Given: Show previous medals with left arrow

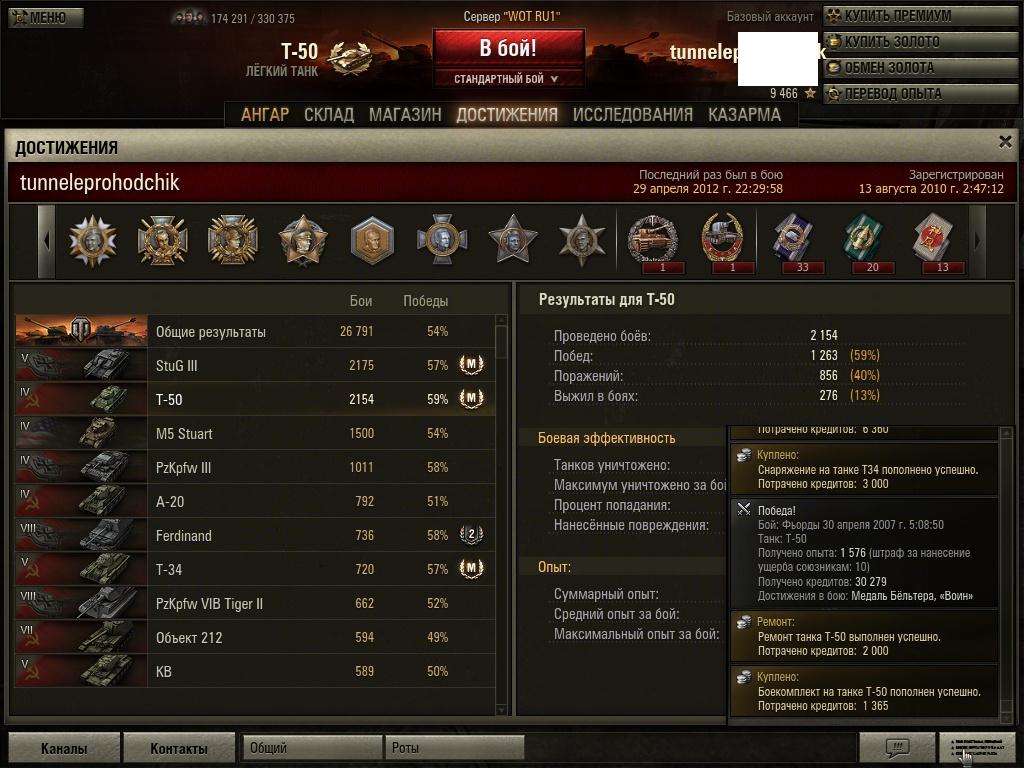Looking at the screenshot, I should (46, 241).
